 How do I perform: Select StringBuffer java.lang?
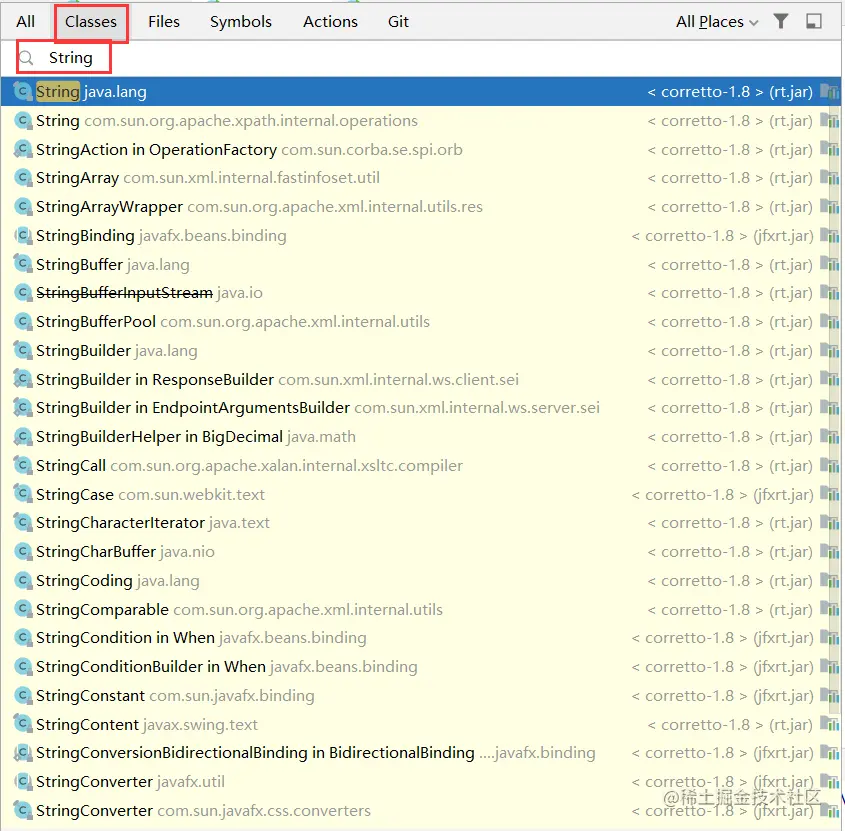[420, 265]
